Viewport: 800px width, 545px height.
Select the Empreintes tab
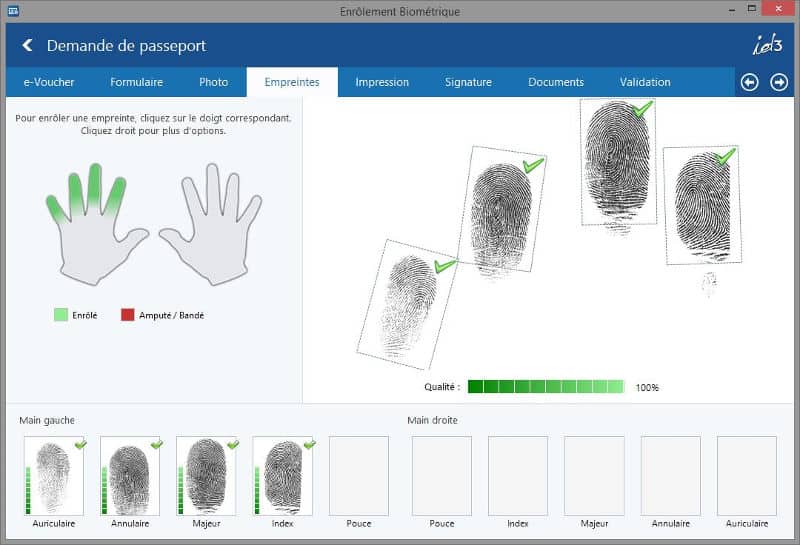point(292,82)
